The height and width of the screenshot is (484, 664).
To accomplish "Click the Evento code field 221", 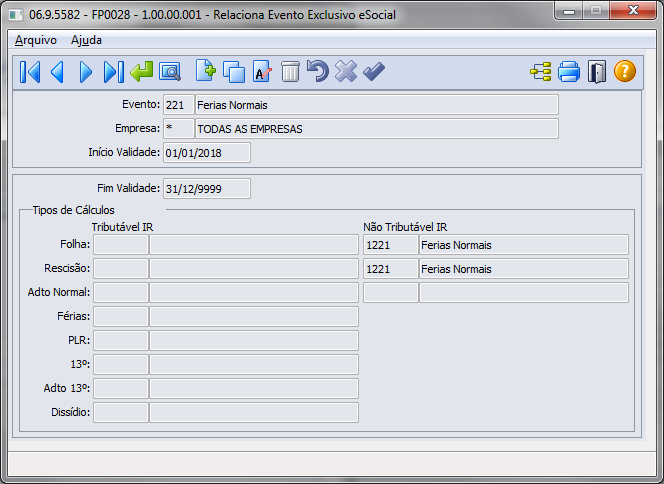I will (x=179, y=105).
